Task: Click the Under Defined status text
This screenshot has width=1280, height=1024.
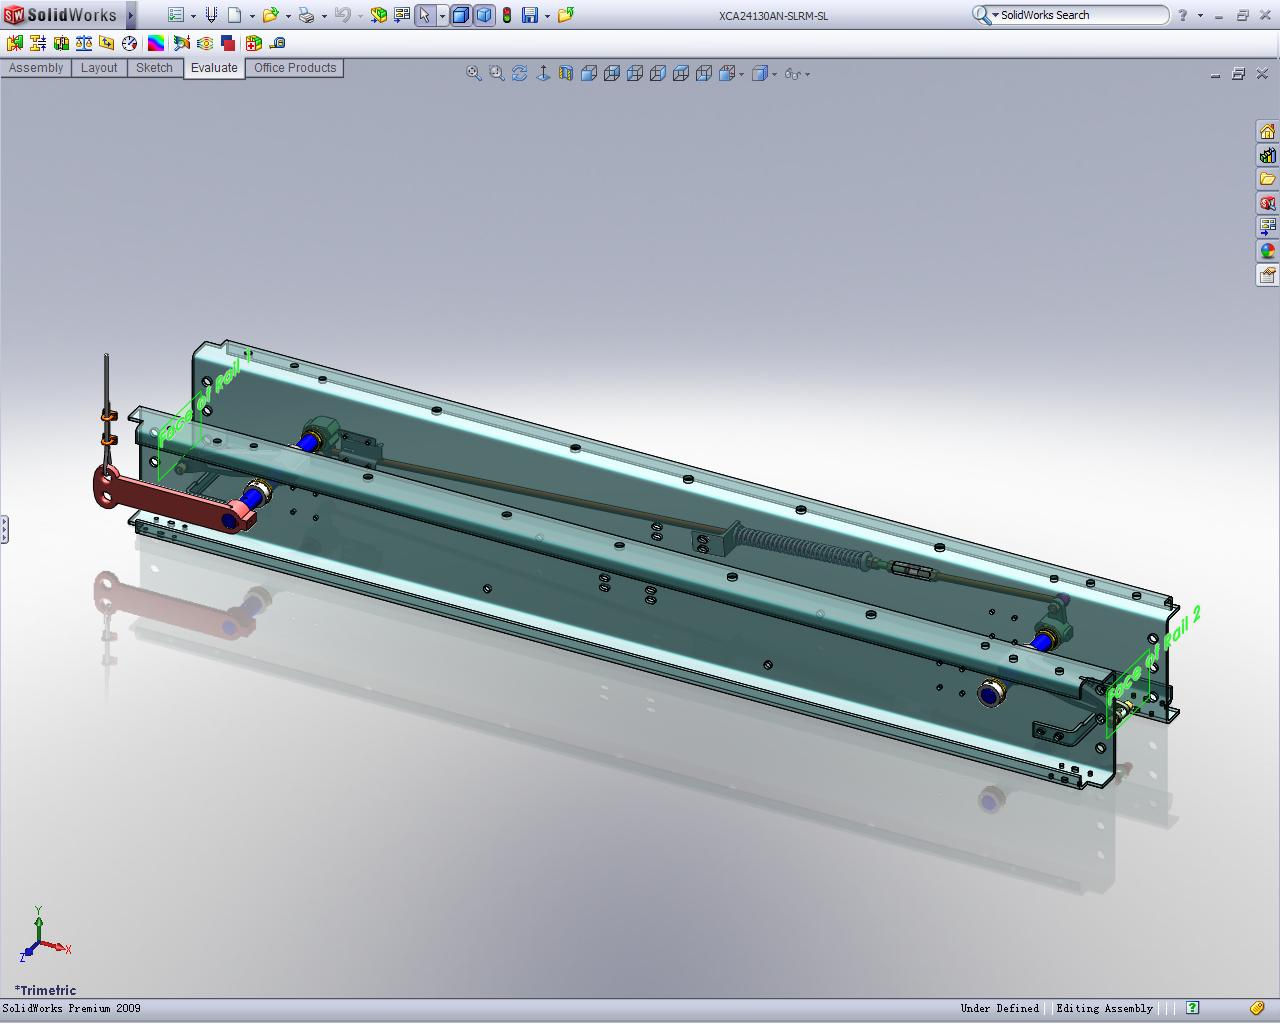Action: [1000, 1008]
